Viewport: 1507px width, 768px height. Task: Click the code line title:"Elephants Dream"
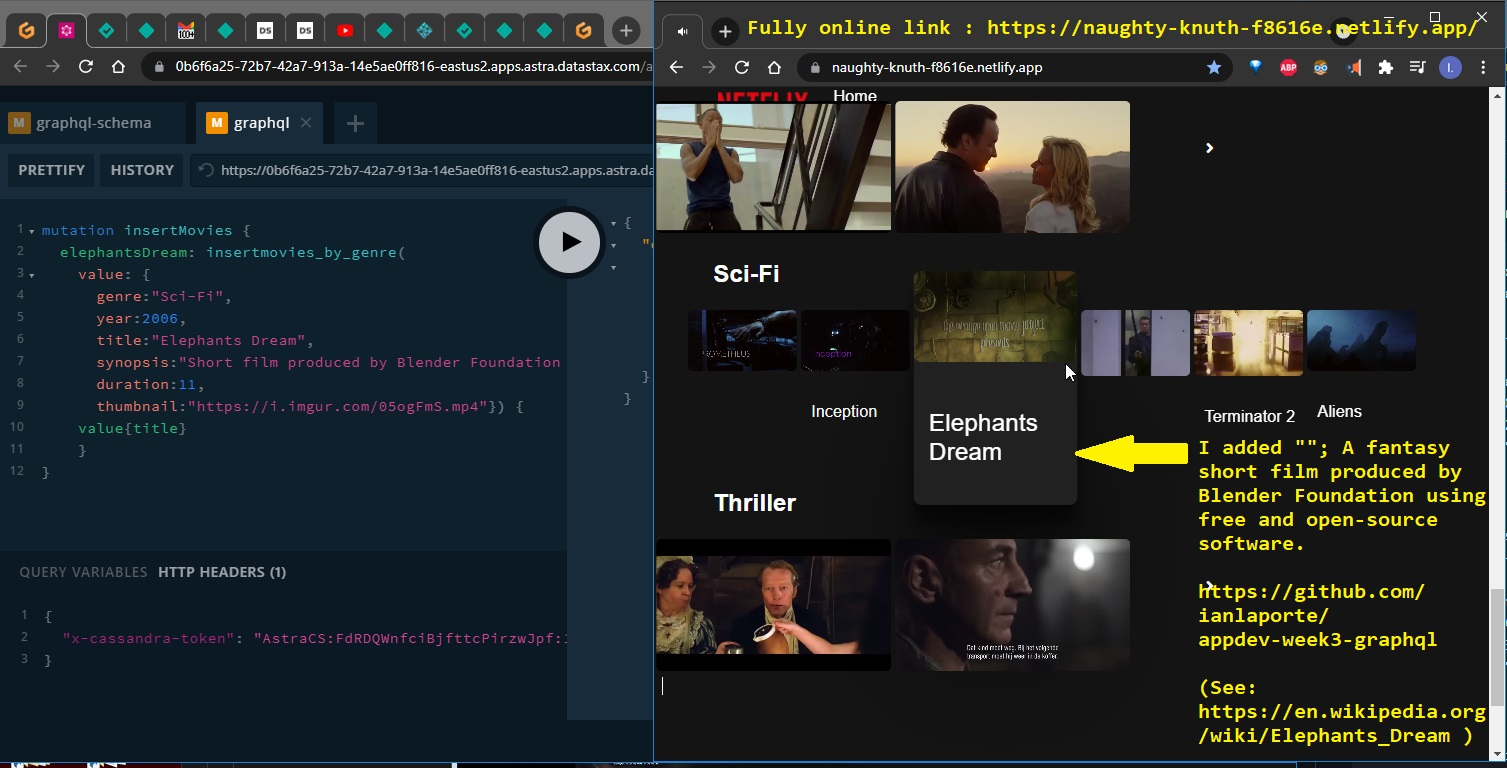pyautogui.click(x=205, y=340)
